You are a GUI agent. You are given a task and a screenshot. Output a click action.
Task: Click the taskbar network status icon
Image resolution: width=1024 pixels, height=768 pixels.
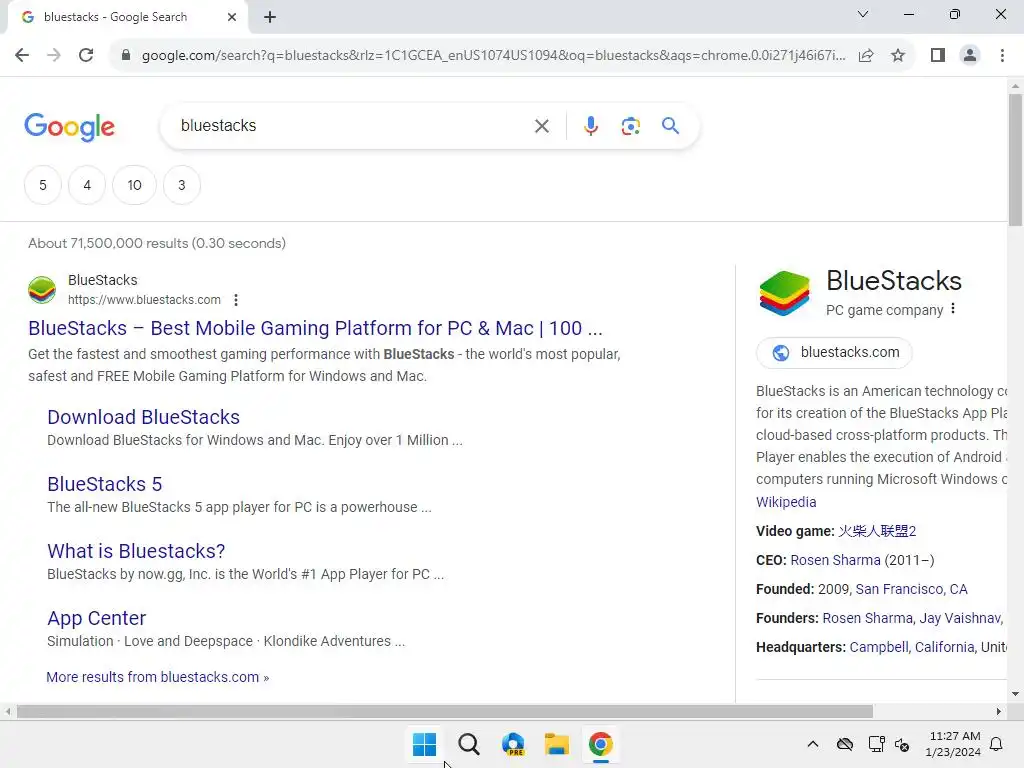[876, 744]
